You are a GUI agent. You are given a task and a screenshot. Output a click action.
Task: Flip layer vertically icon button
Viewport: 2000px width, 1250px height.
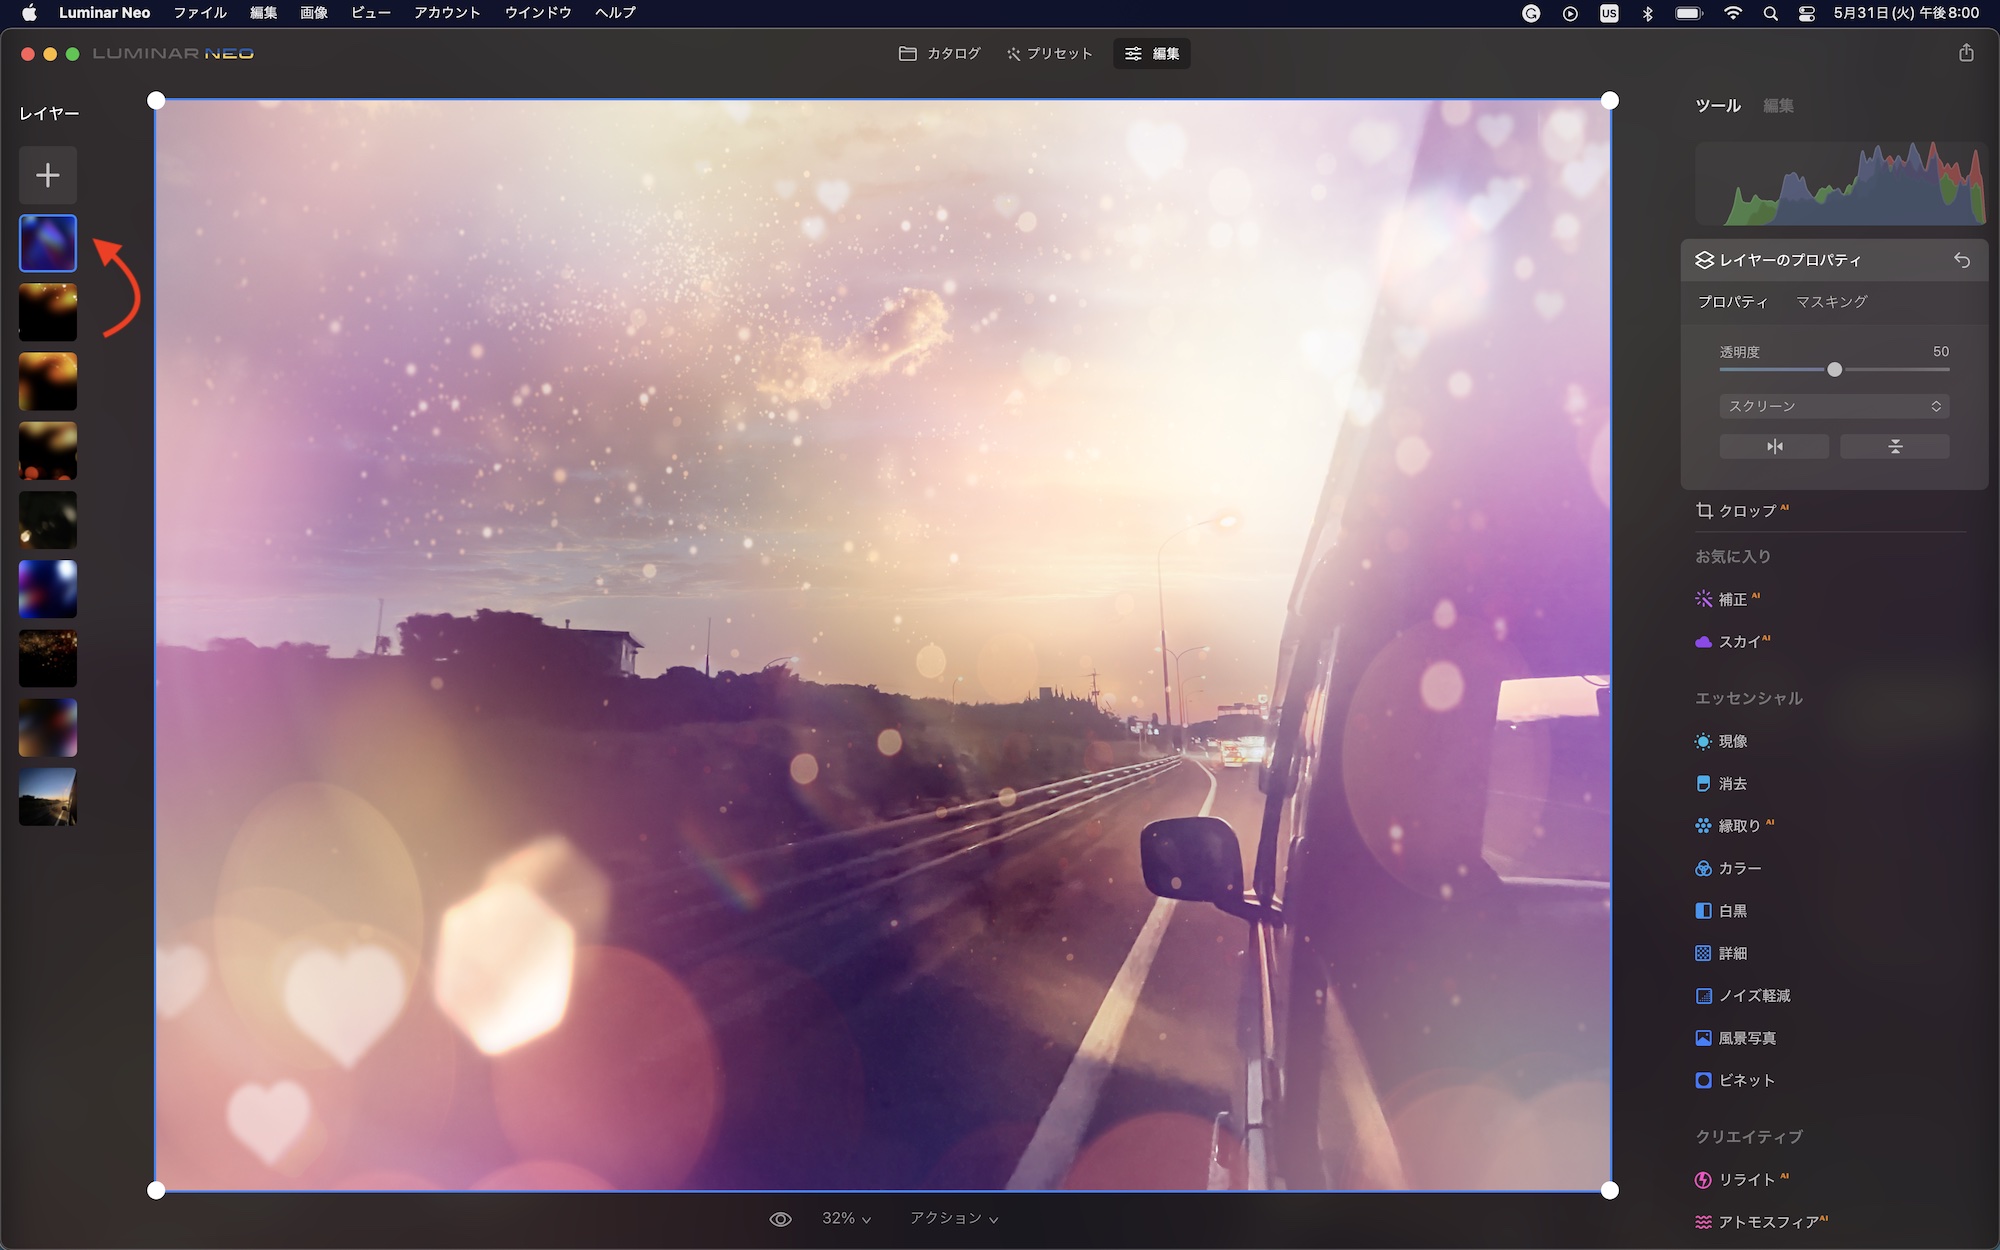click(1894, 446)
